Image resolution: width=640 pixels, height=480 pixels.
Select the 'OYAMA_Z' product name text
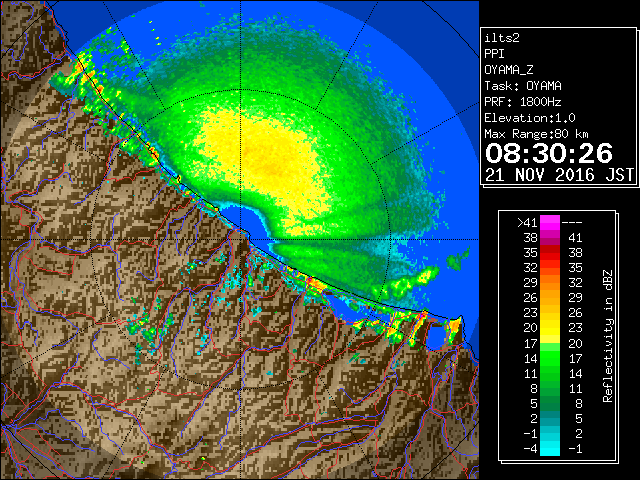tap(509, 70)
